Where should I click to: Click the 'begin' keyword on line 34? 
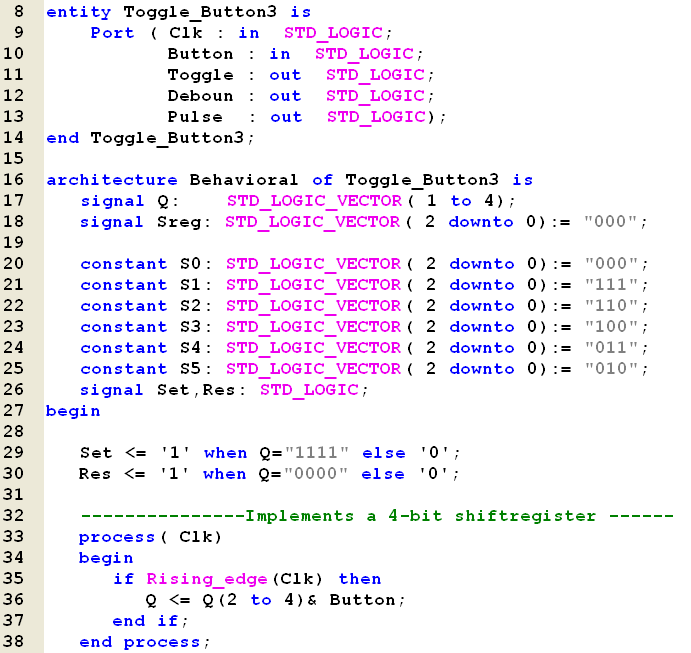click(x=106, y=559)
